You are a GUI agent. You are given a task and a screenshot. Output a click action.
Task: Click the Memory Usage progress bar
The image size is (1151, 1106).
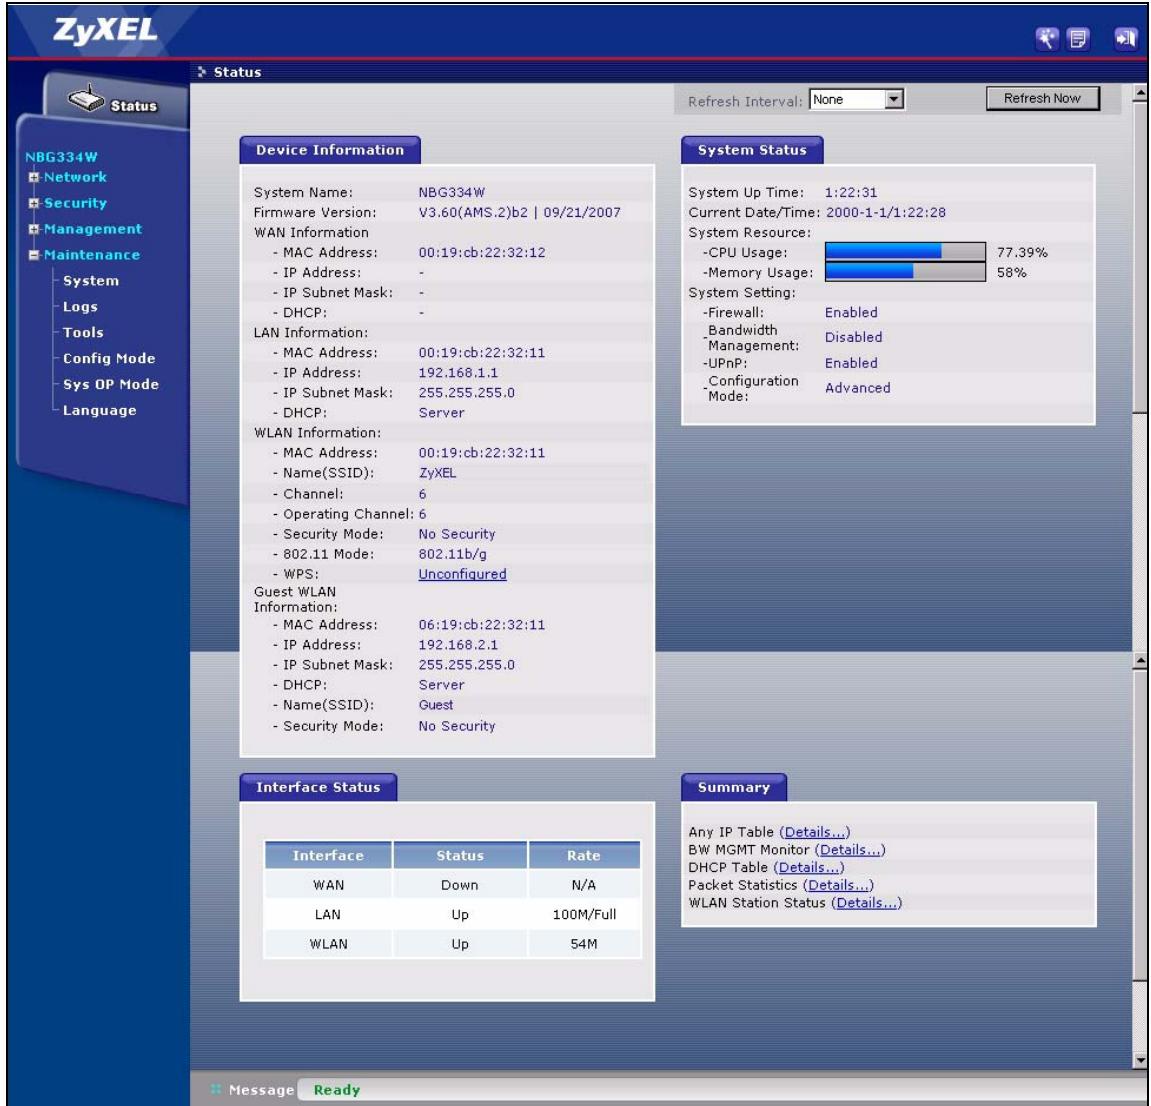pyautogui.click(x=905, y=272)
